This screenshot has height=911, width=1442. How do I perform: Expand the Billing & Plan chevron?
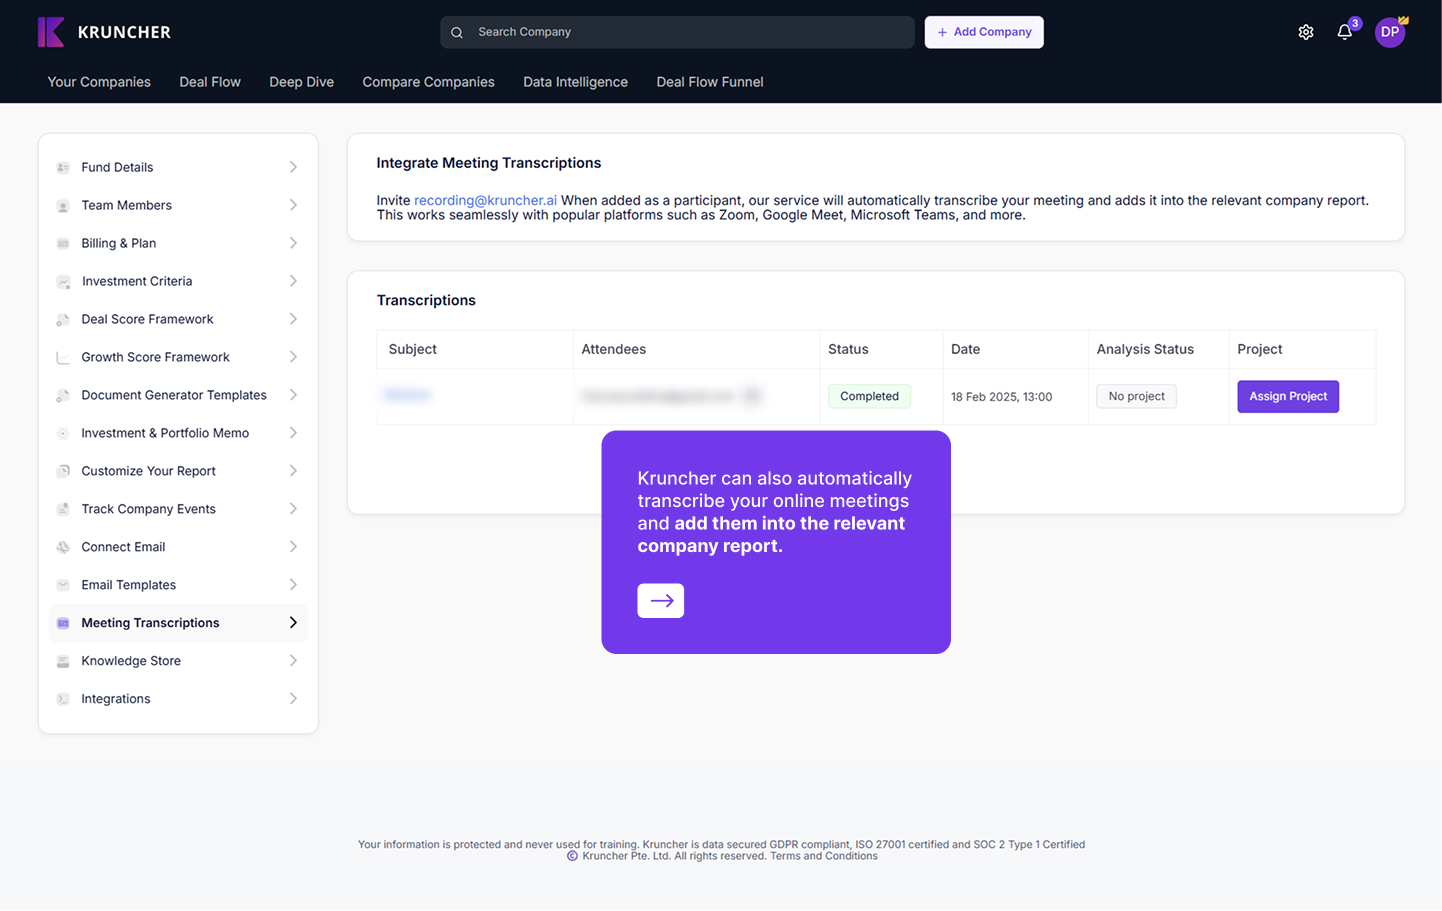pos(293,243)
